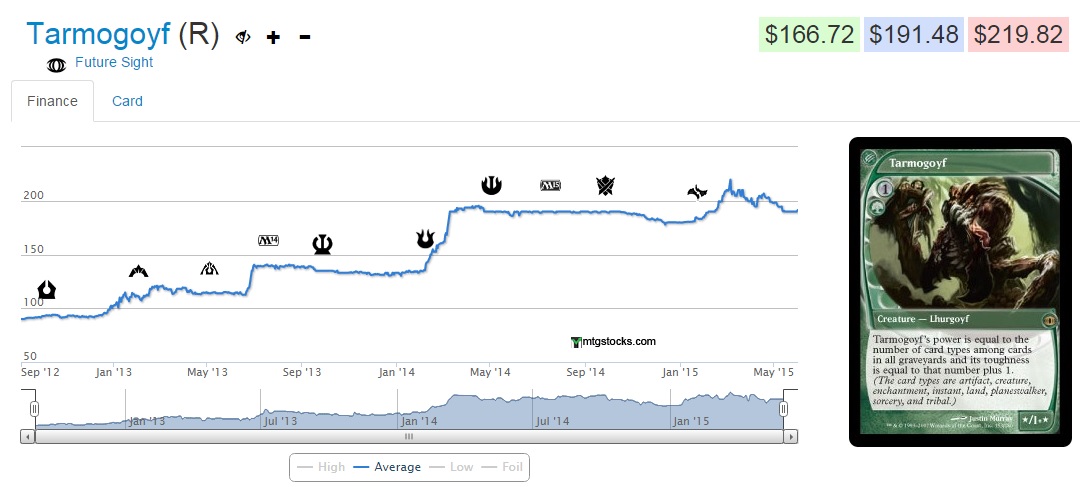Screen dimensions: 1080x487
Task: Click the M14 set marker on chart
Action: (268, 240)
